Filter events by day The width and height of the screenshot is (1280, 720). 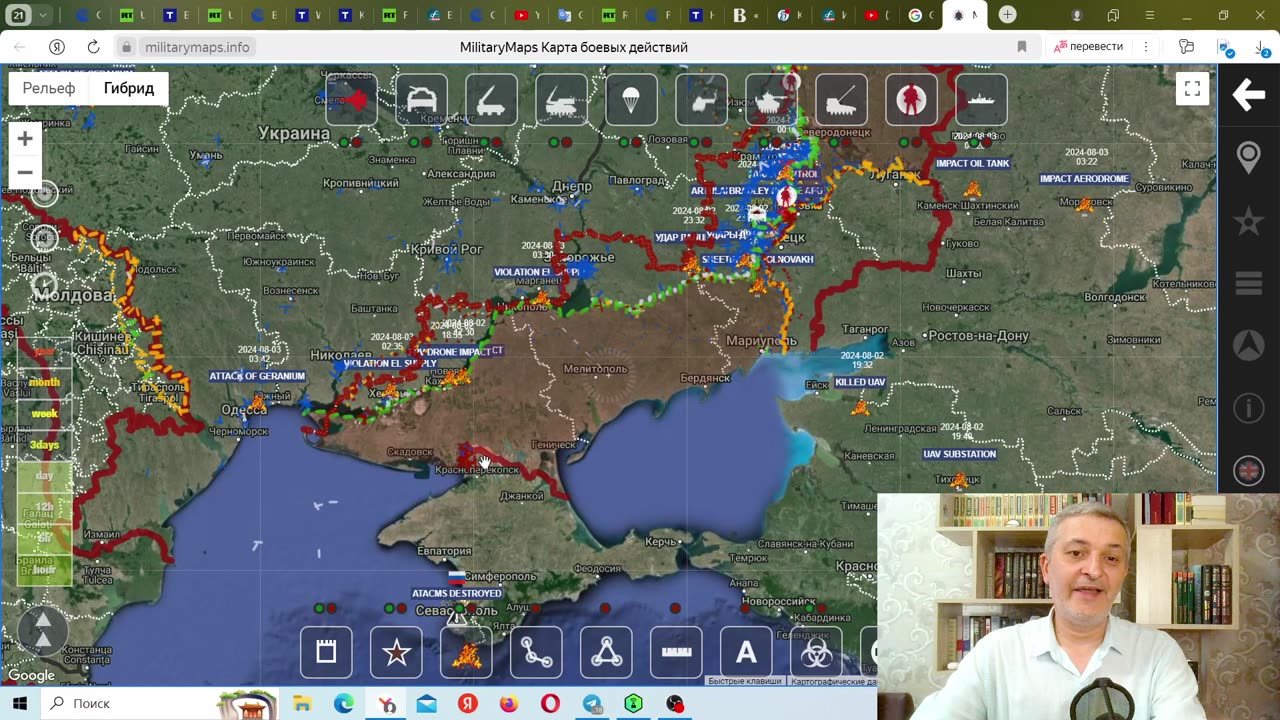(44, 476)
